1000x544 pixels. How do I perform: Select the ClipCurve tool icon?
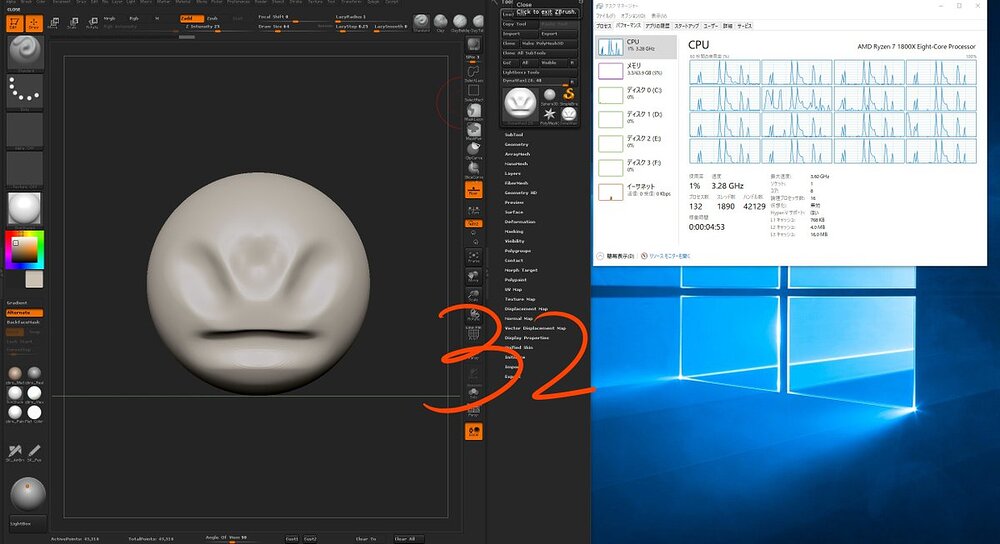point(474,151)
